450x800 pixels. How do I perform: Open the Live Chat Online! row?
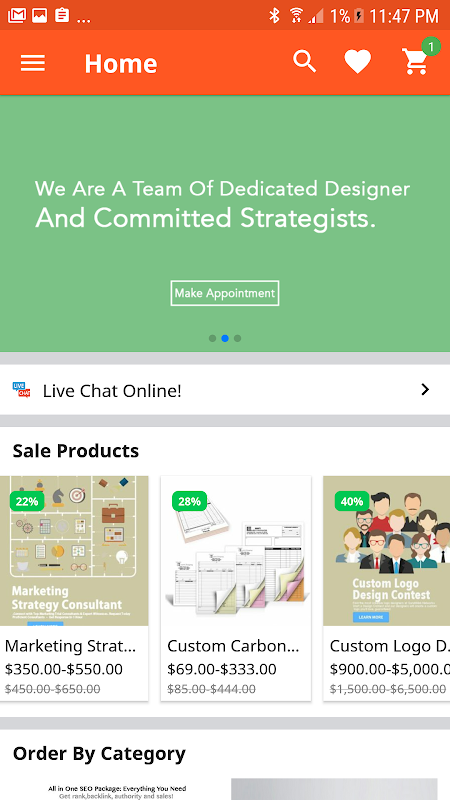pos(225,390)
